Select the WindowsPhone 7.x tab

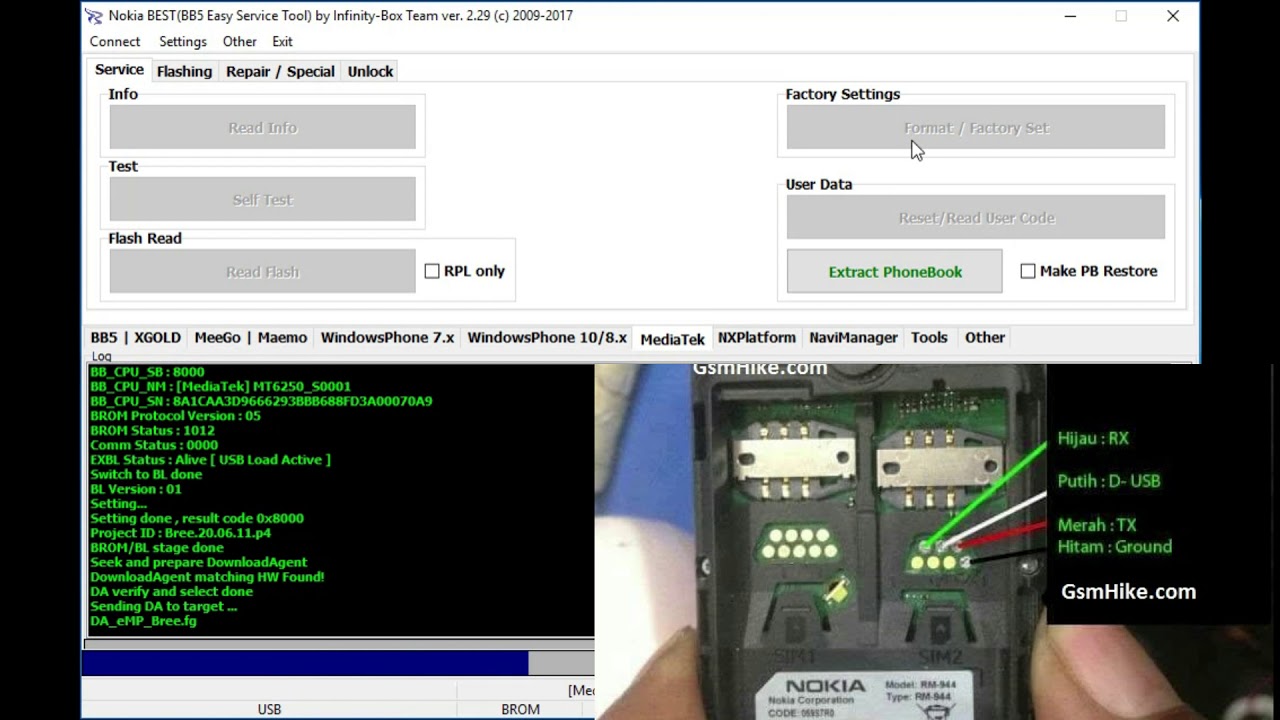pyautogui.click(x=387, y=337)
